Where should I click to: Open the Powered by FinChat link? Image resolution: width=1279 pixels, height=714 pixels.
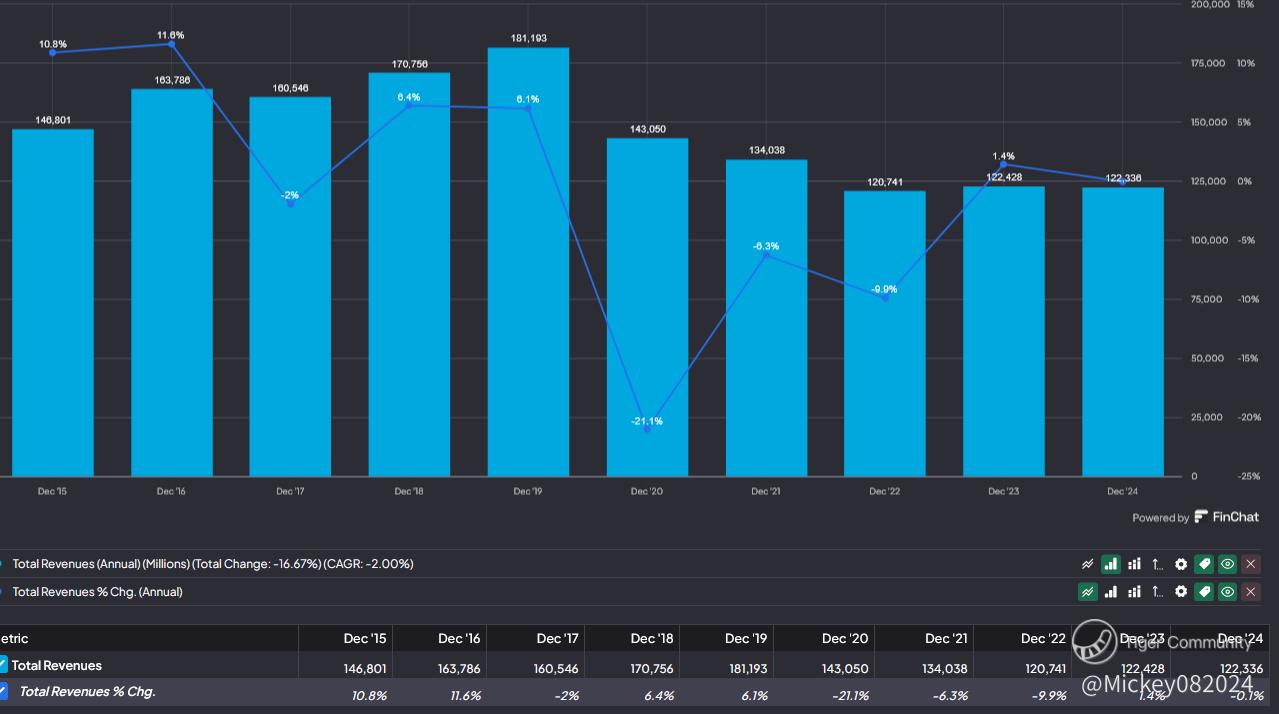point(1196,517)
